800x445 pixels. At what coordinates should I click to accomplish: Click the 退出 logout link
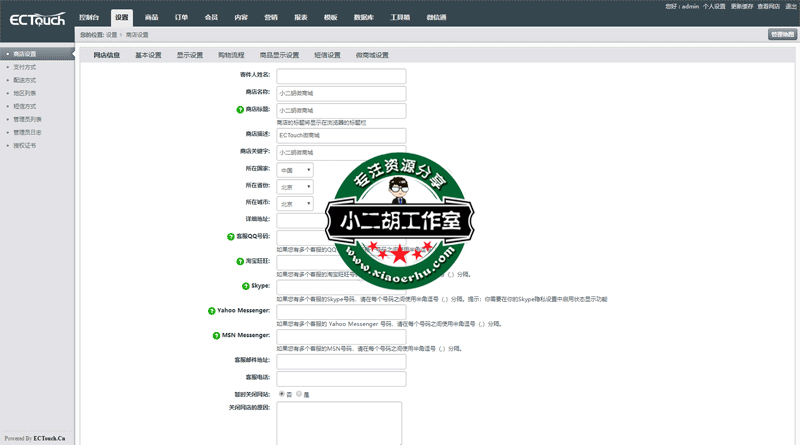coord(790,6)
